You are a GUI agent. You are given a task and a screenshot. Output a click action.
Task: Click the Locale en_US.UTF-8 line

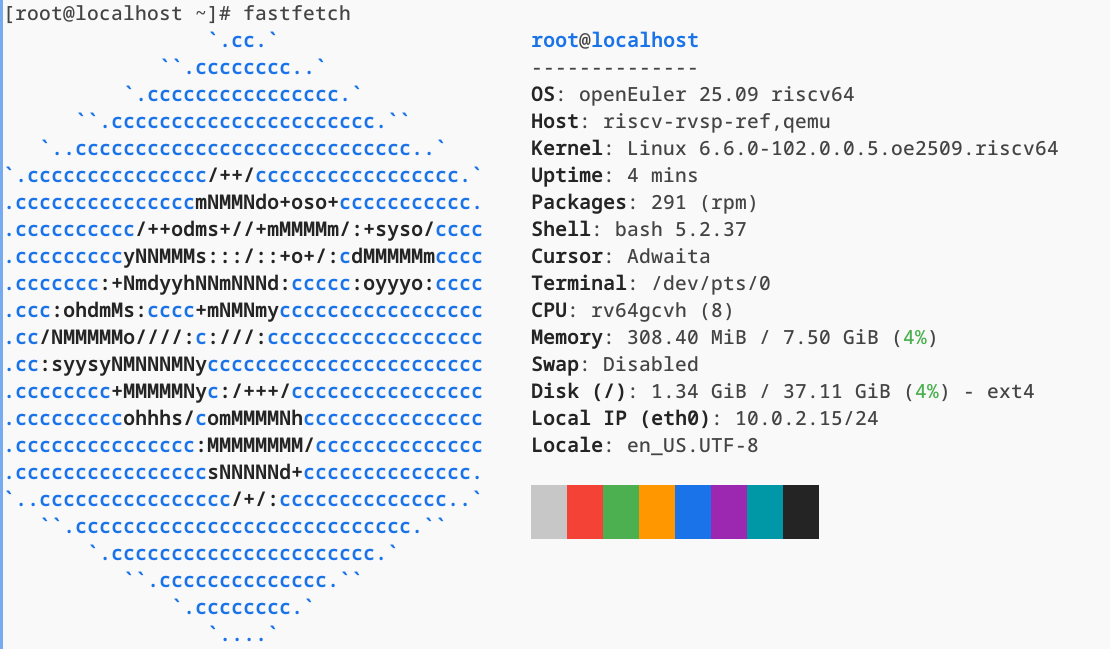pos(644,446)
